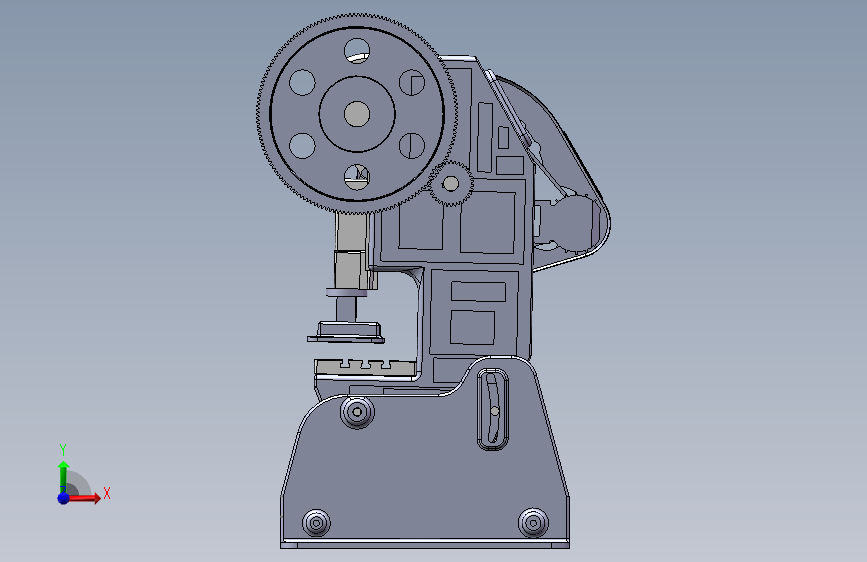Select the curved slot adjustment on the base
Viewport: 867px width, 562px height.
tap(493, 409)
